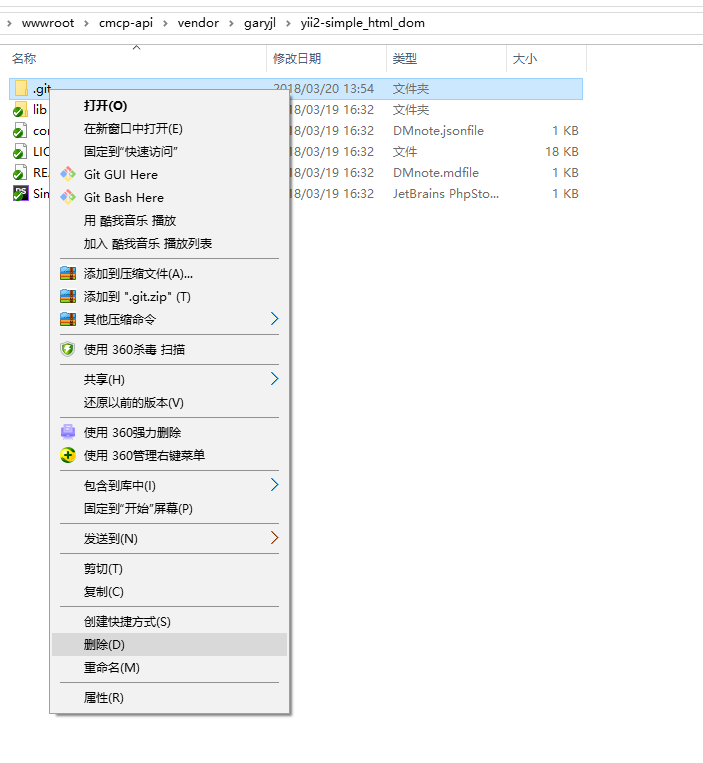
Task: Click the lib folder icon
Action: pyautogui.click(x=20, y=109)
